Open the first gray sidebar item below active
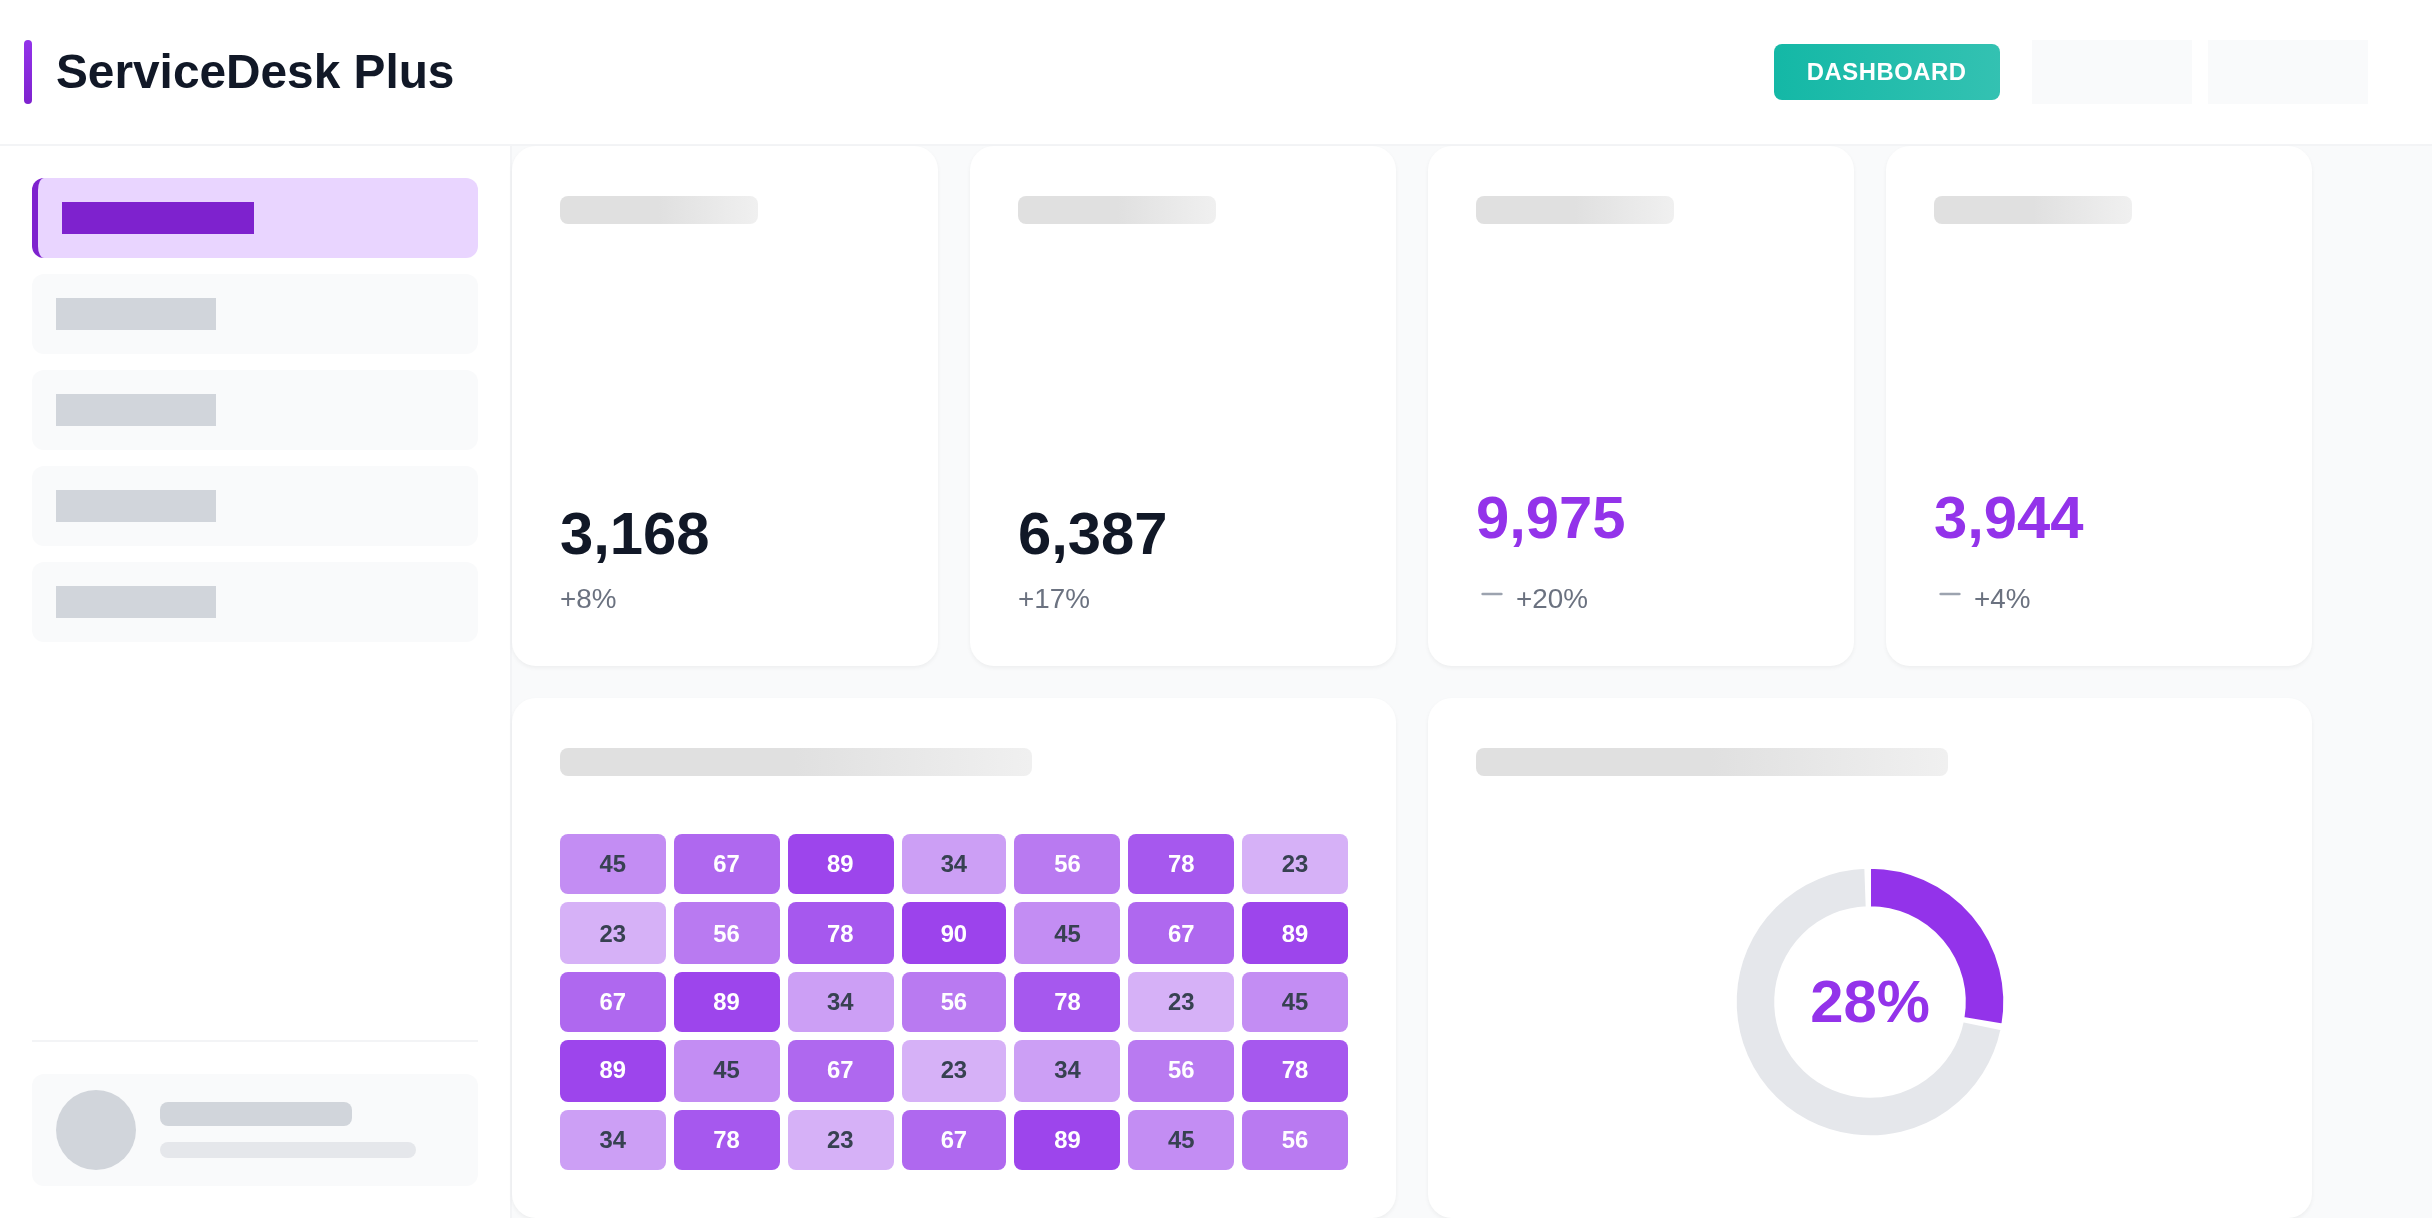This screenshot has width=2432, height=1218. (255, 314)
